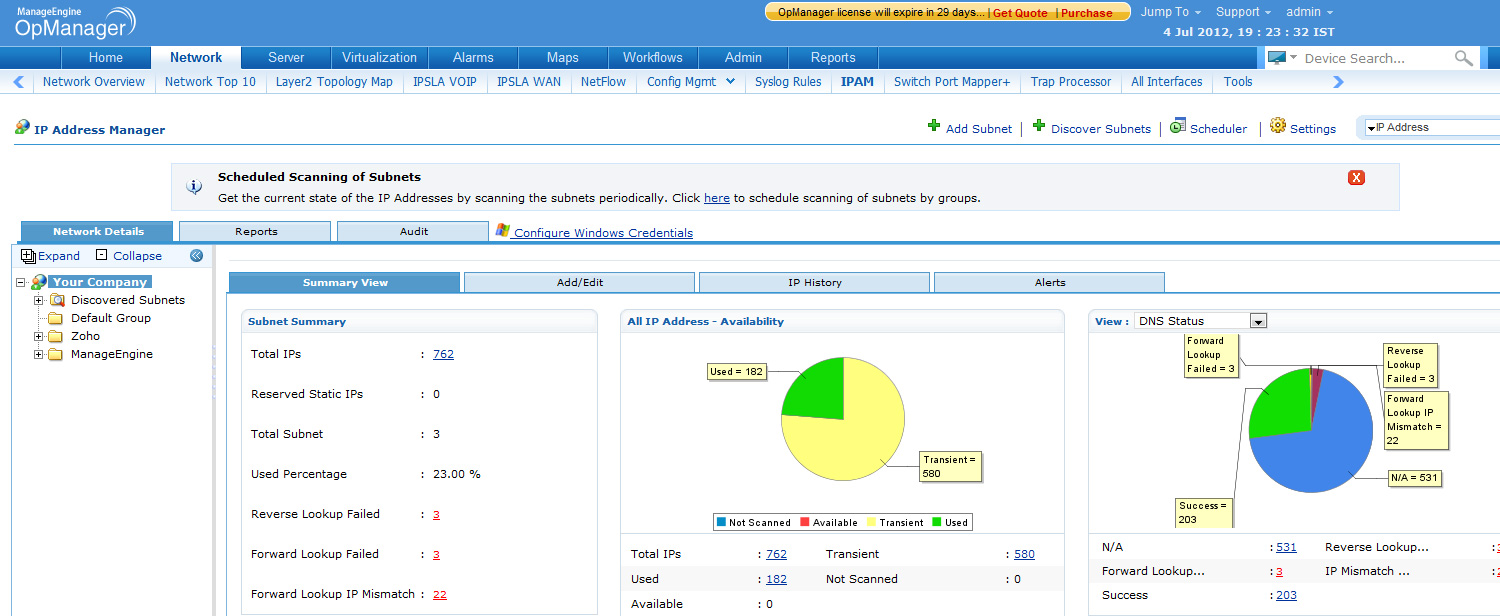This screenshot has width=1500, height=616.
Task: Open the Alarms main menu tab
Action: [x=473, y=58]
